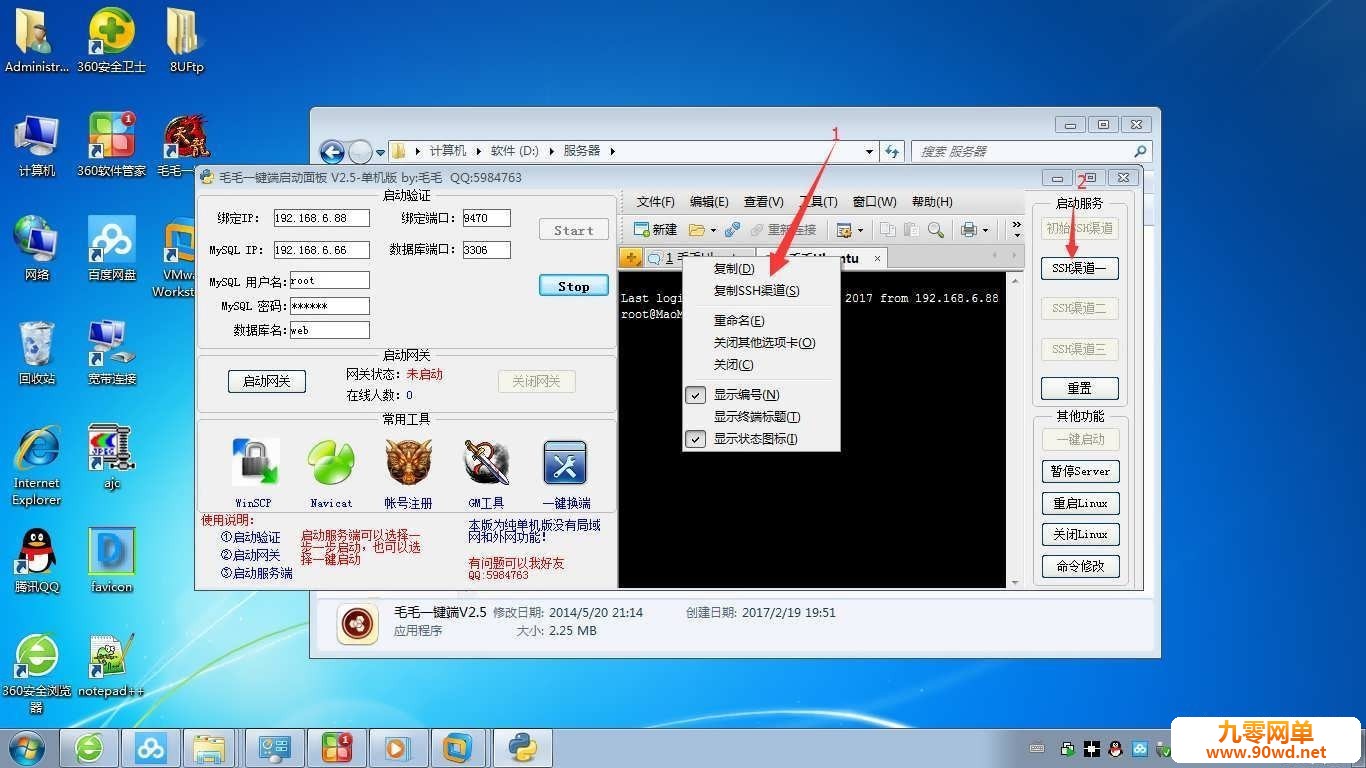
Task: Open the 查看(V) menu
Action: tap(764, 202)
